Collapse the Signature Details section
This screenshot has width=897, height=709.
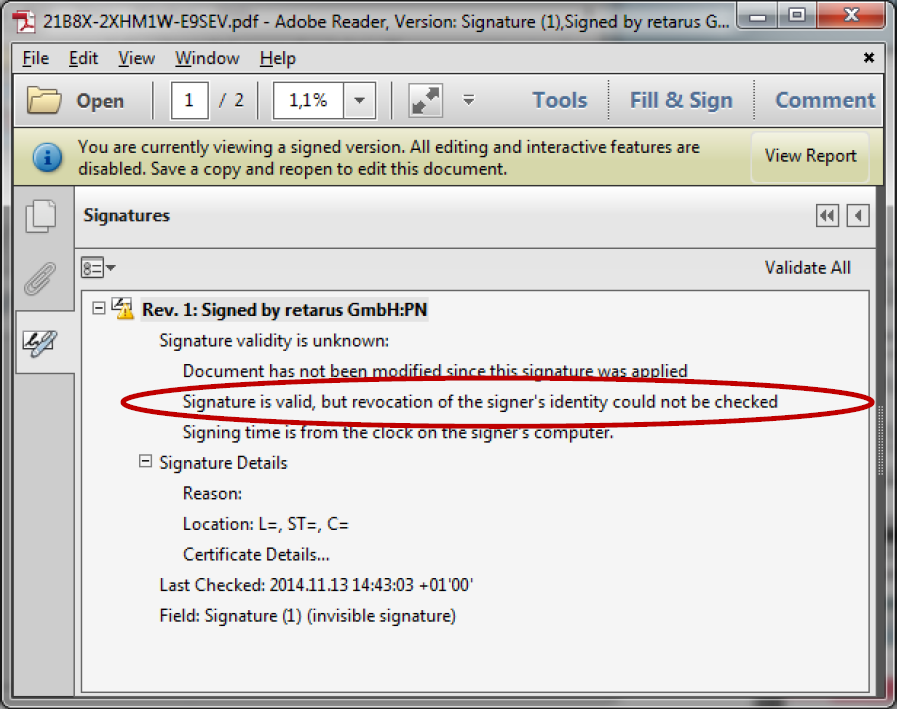coord(145,462)
